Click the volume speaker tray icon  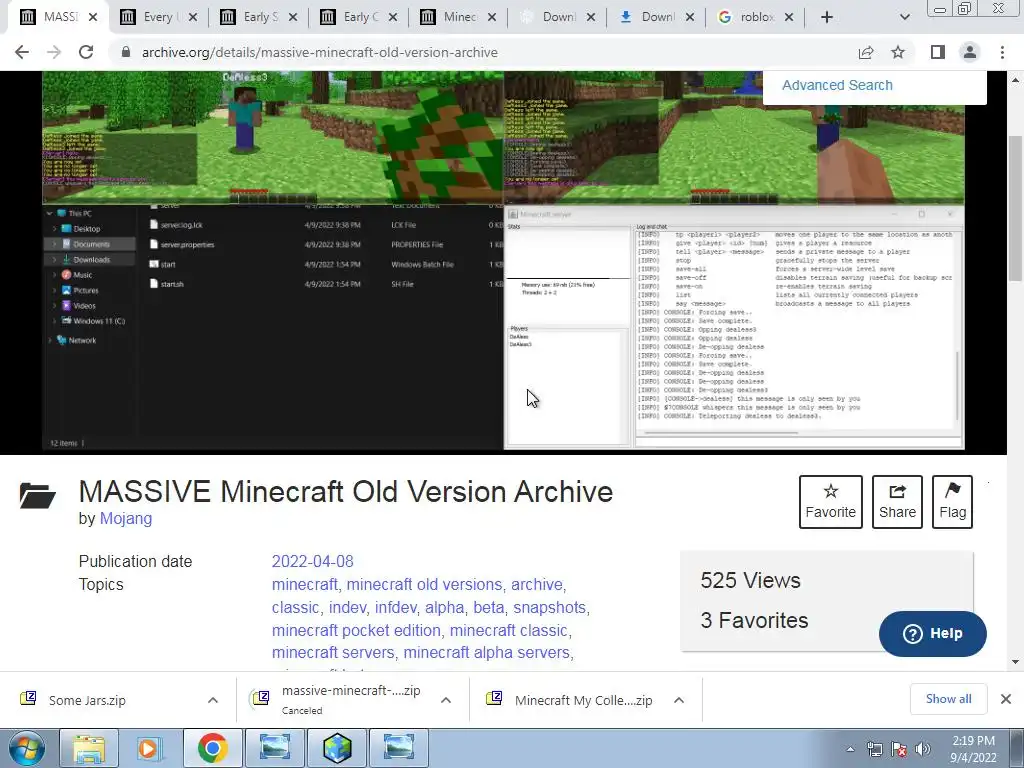pos(923,749)
